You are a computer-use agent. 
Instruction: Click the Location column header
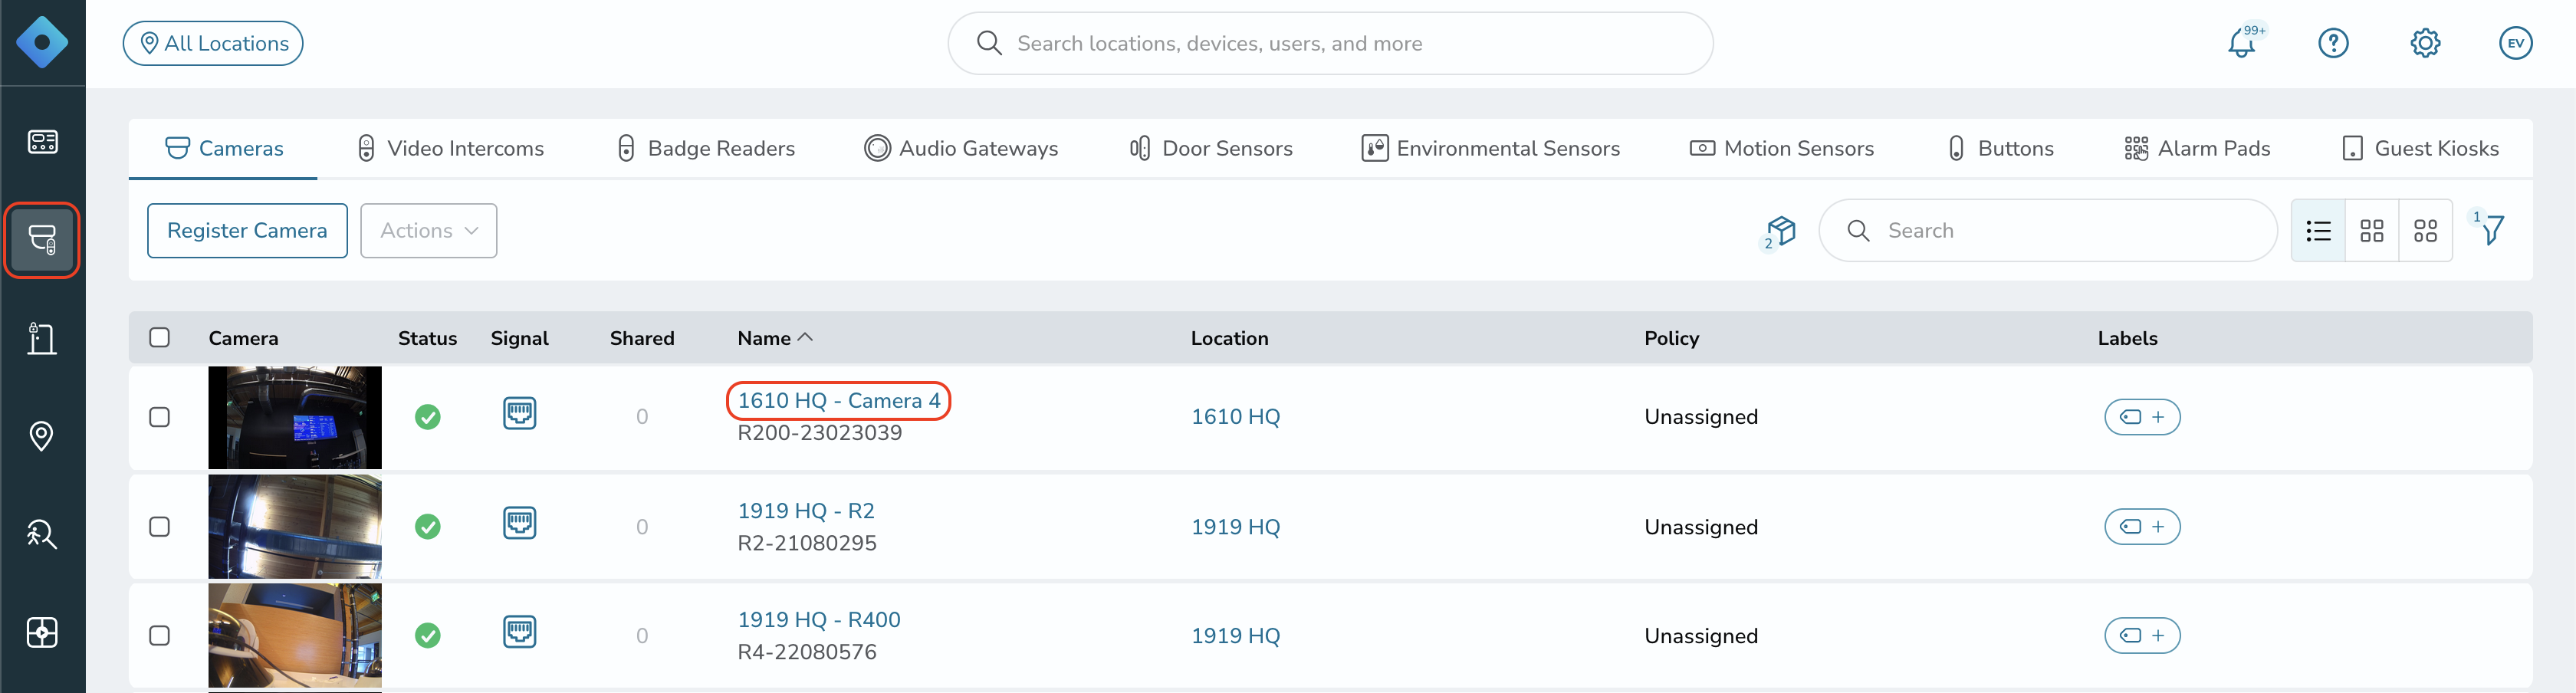(x=1229, y=338)
